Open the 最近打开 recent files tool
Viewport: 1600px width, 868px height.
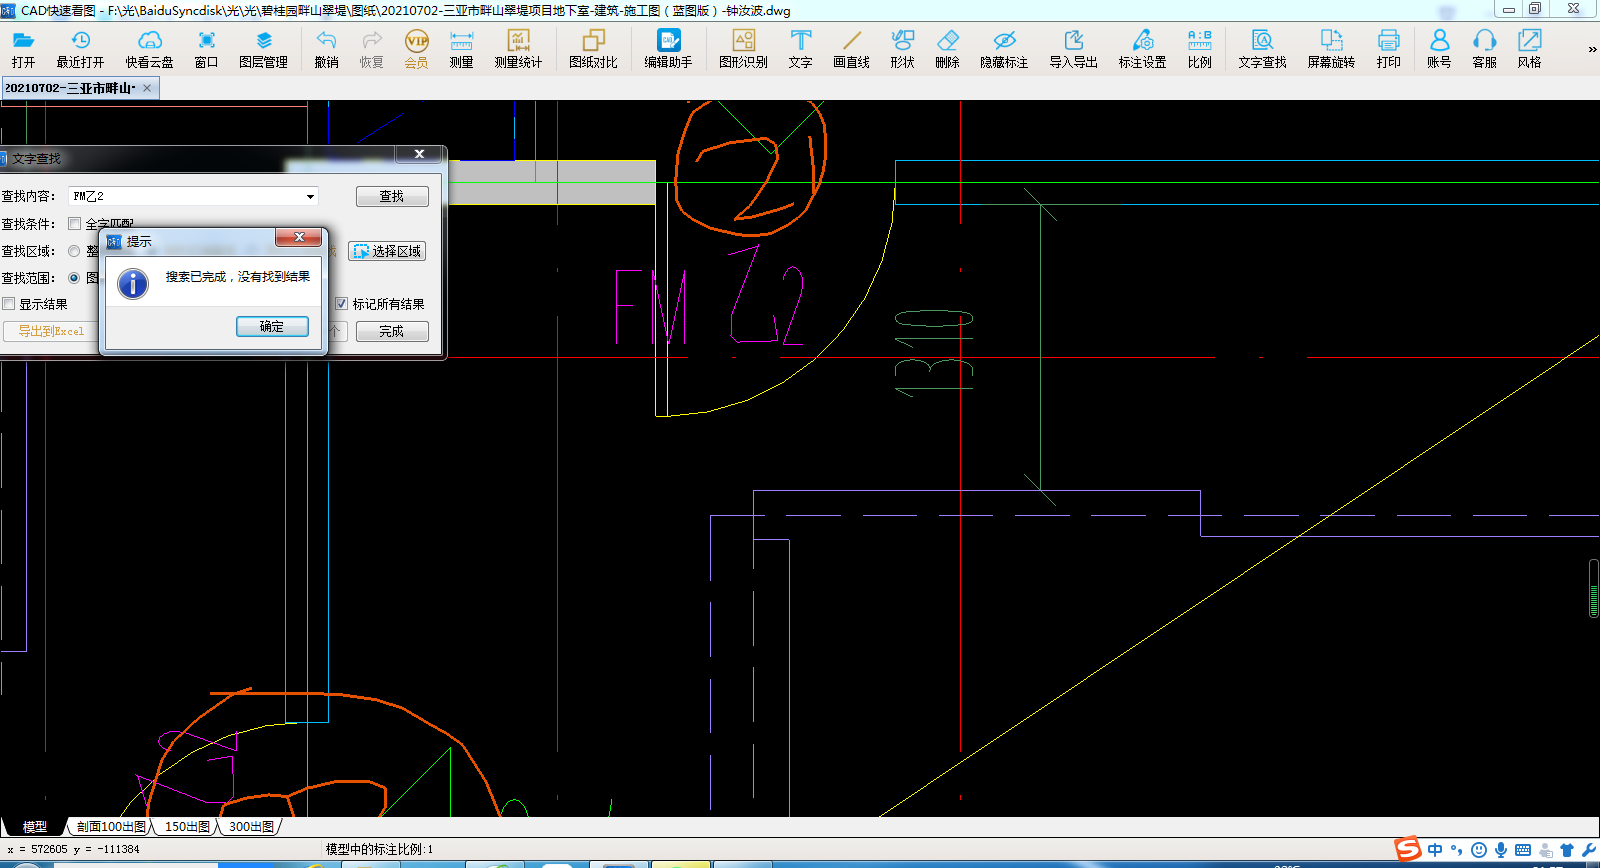pyautogui.click(x=80, y=48)
